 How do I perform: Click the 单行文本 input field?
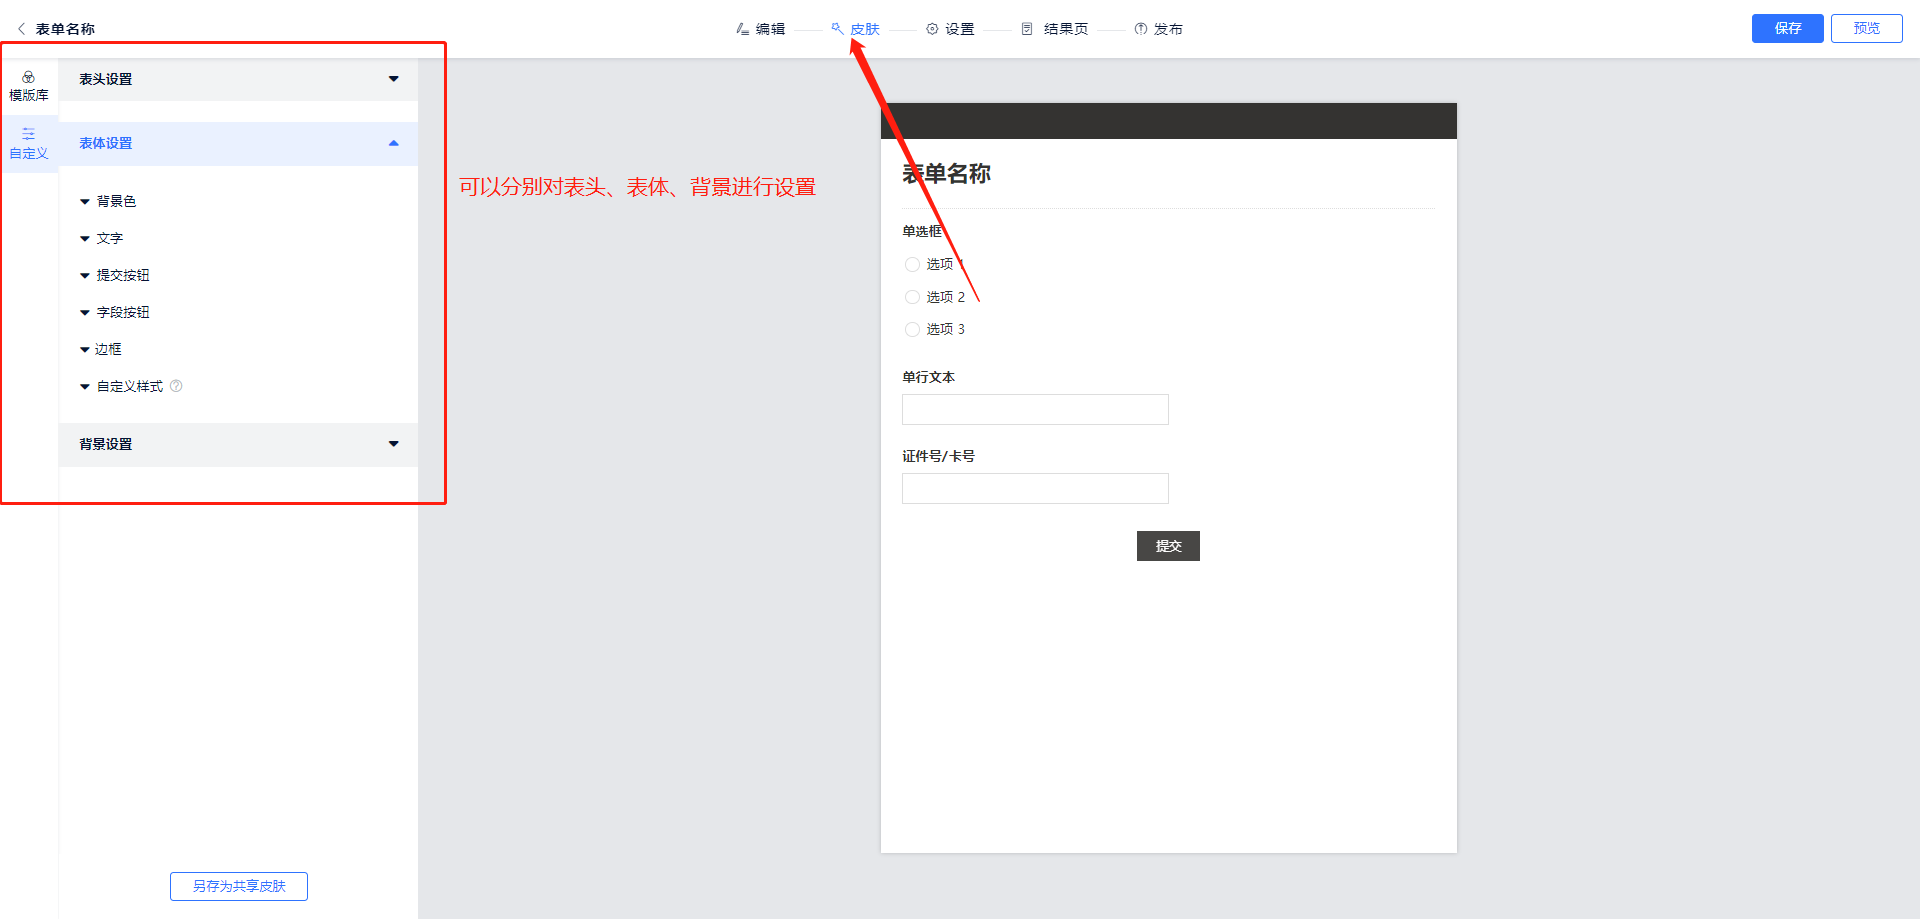[x=1035, y=409]
